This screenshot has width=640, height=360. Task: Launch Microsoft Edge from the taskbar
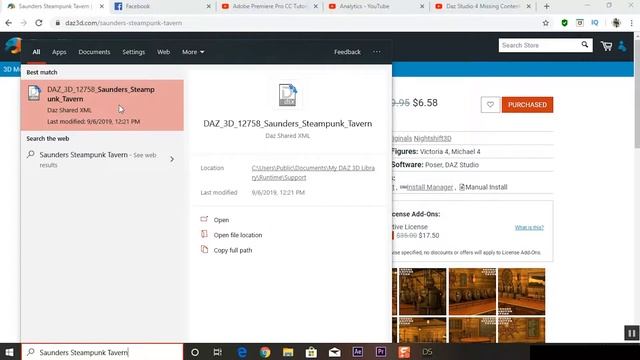pos(242,352)
